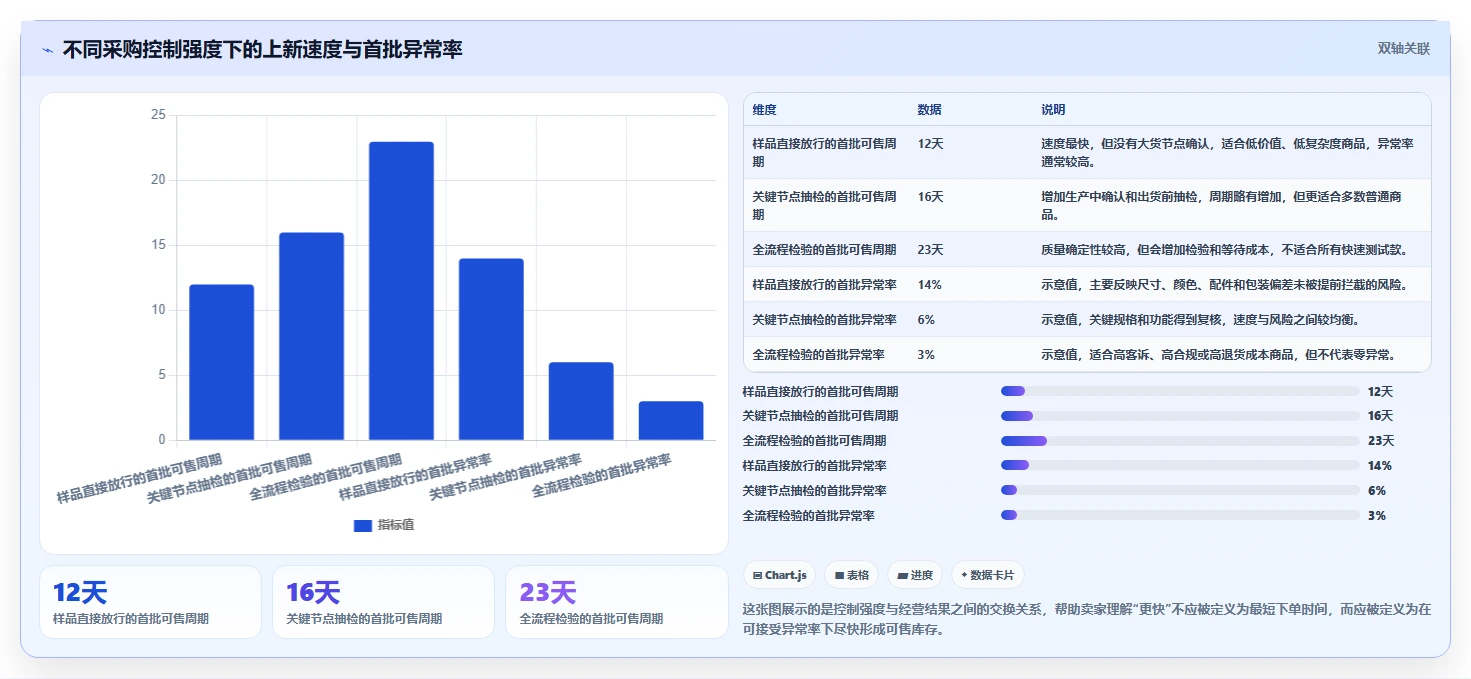Click the y-axis tick label 5
The height and width of the screenshot is (679, 1471).
click(161, 375)
